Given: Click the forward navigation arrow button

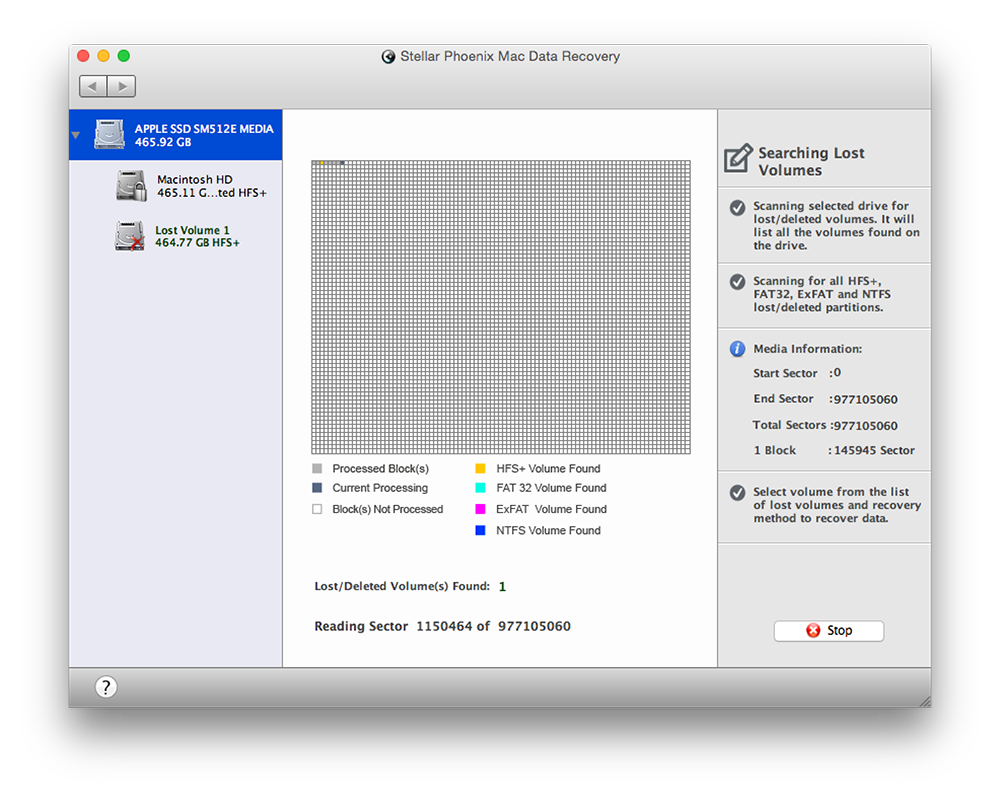Looking at the screenshot, I should coord(121,87).
